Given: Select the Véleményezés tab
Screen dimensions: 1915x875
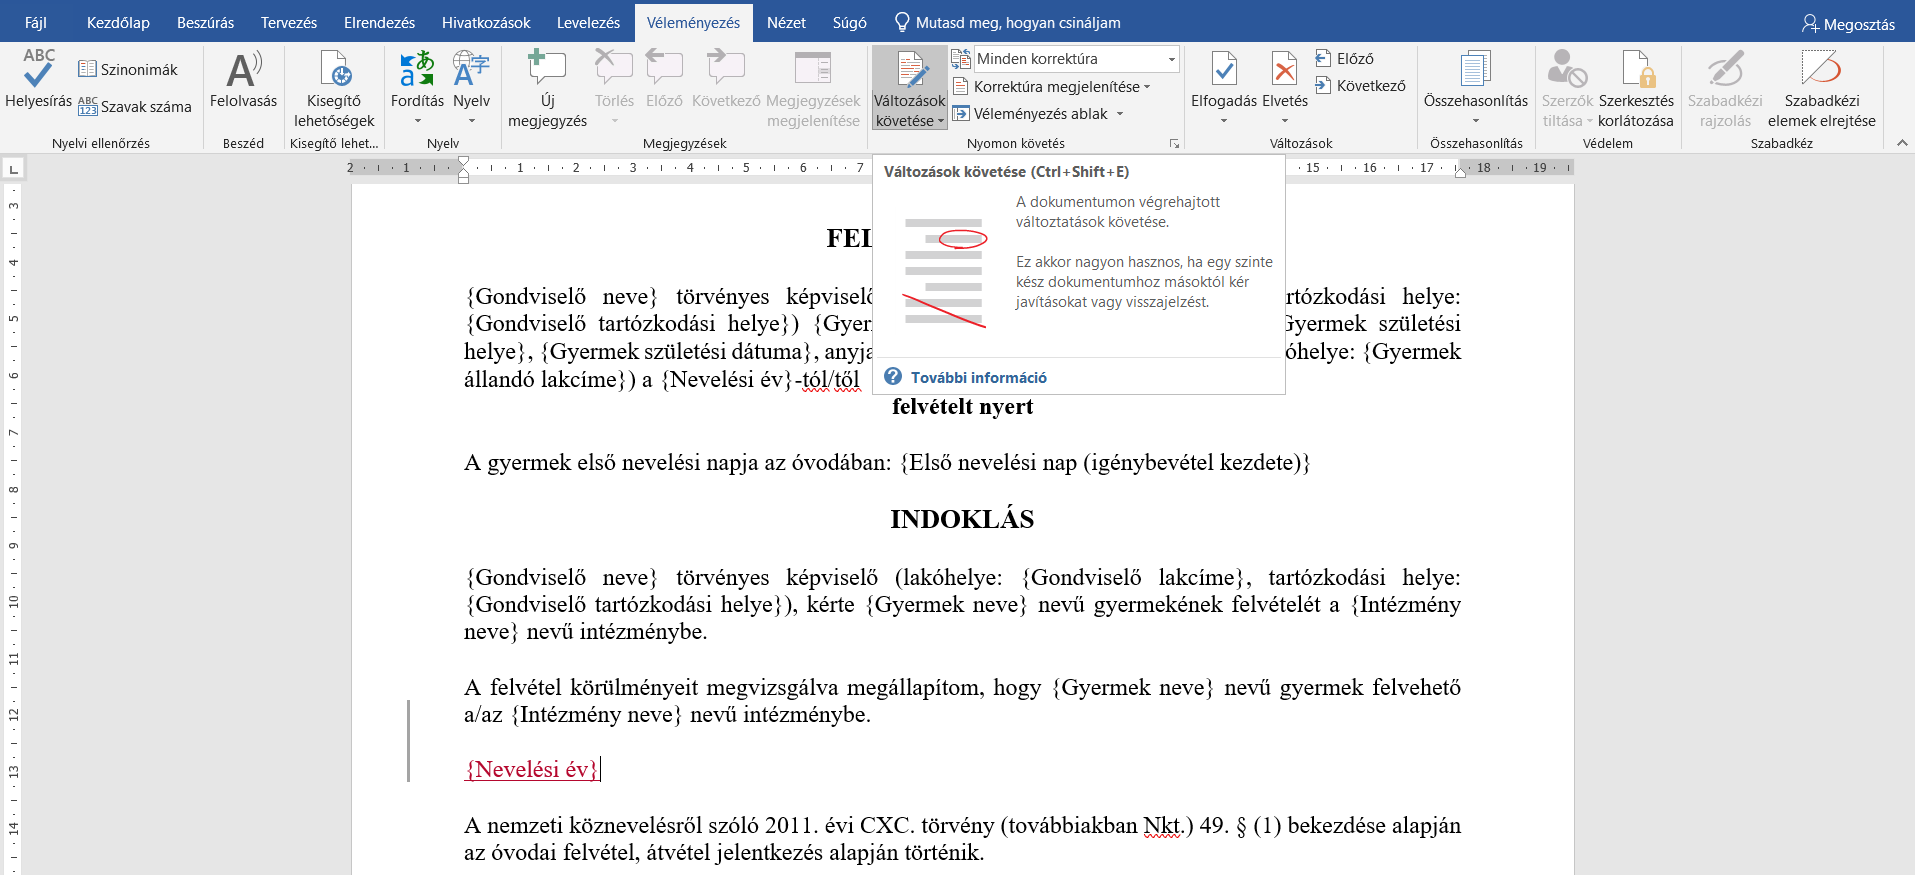Looking at the screenshot, I should 693,22.
